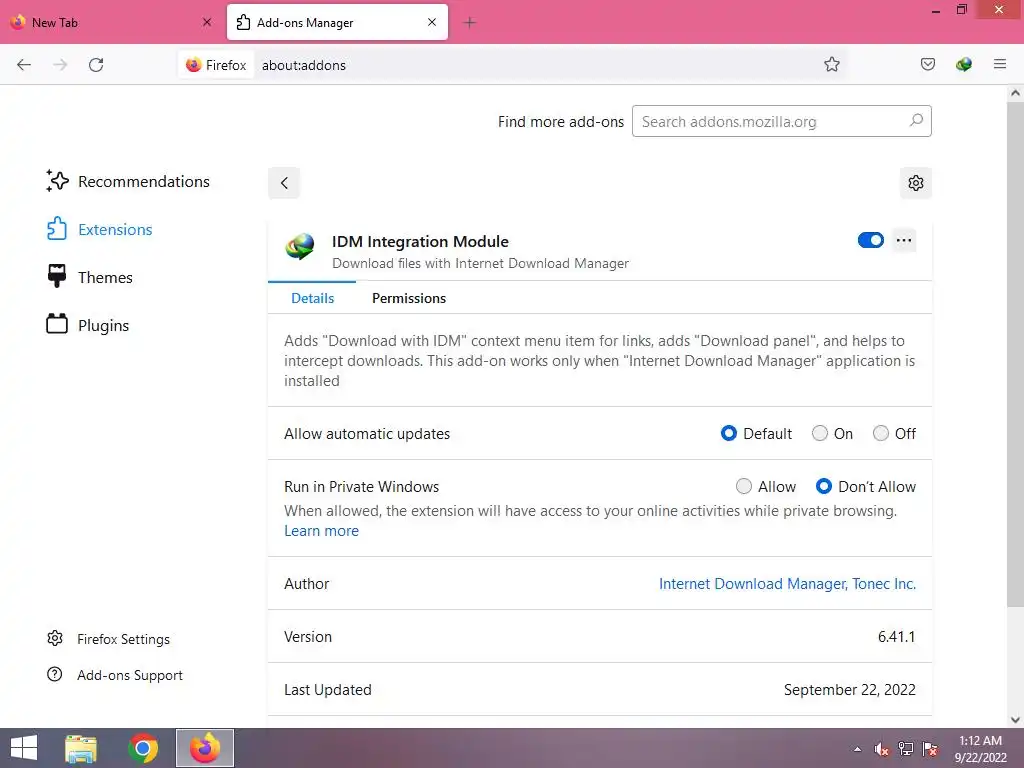Switch to the New Tab browser tab

coord(111,22)
